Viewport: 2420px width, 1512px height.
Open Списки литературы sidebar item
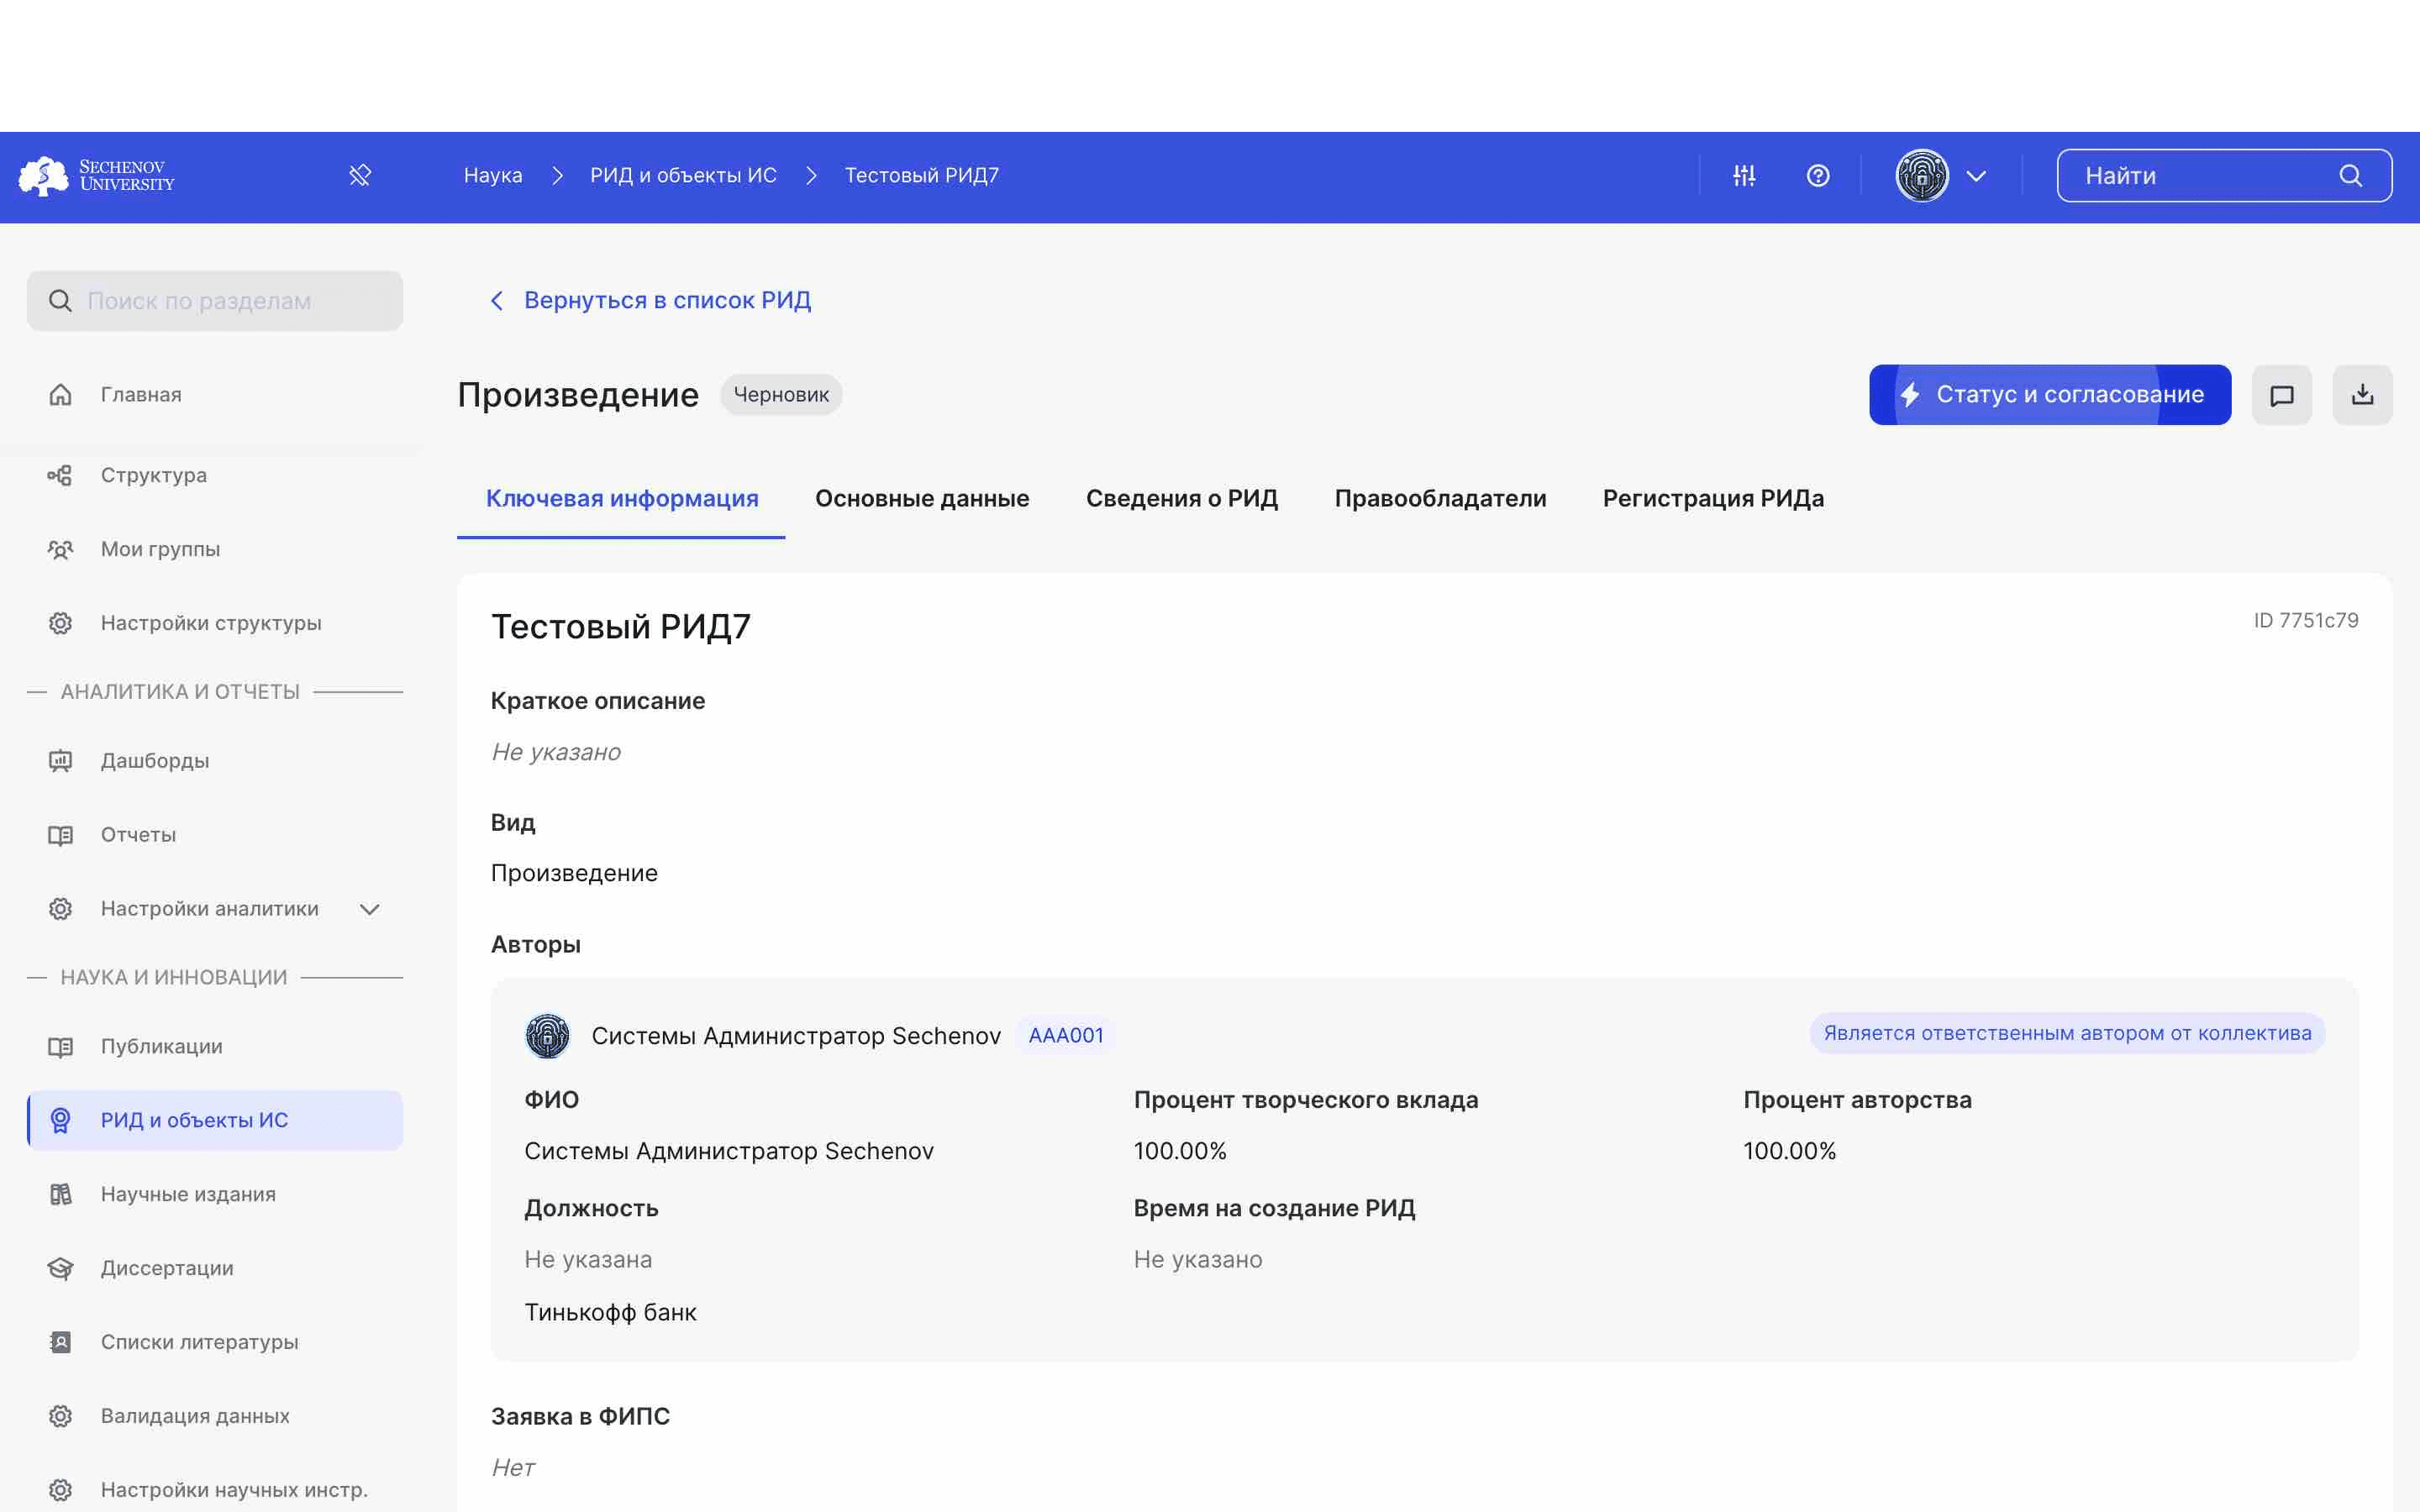tap(215, 1342)
